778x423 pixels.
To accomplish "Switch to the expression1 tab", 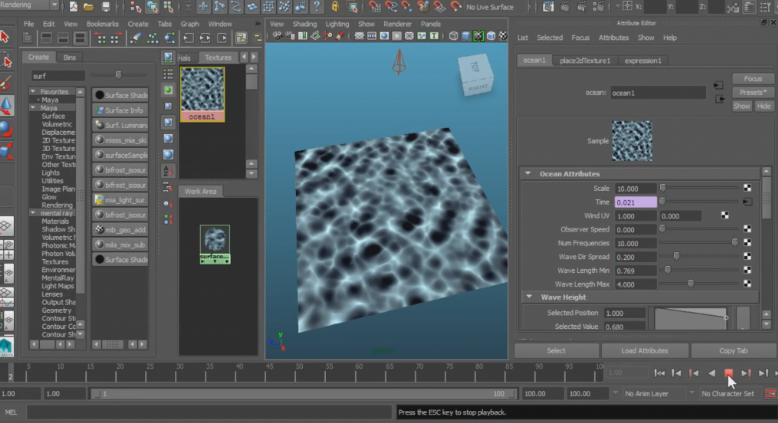I will point(643,60).
